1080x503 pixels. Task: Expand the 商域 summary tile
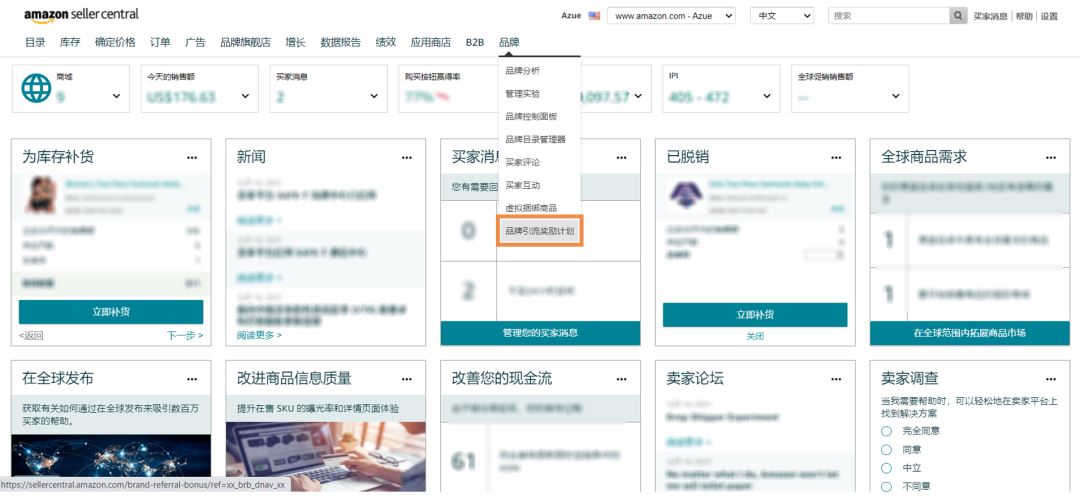(116, 96)
